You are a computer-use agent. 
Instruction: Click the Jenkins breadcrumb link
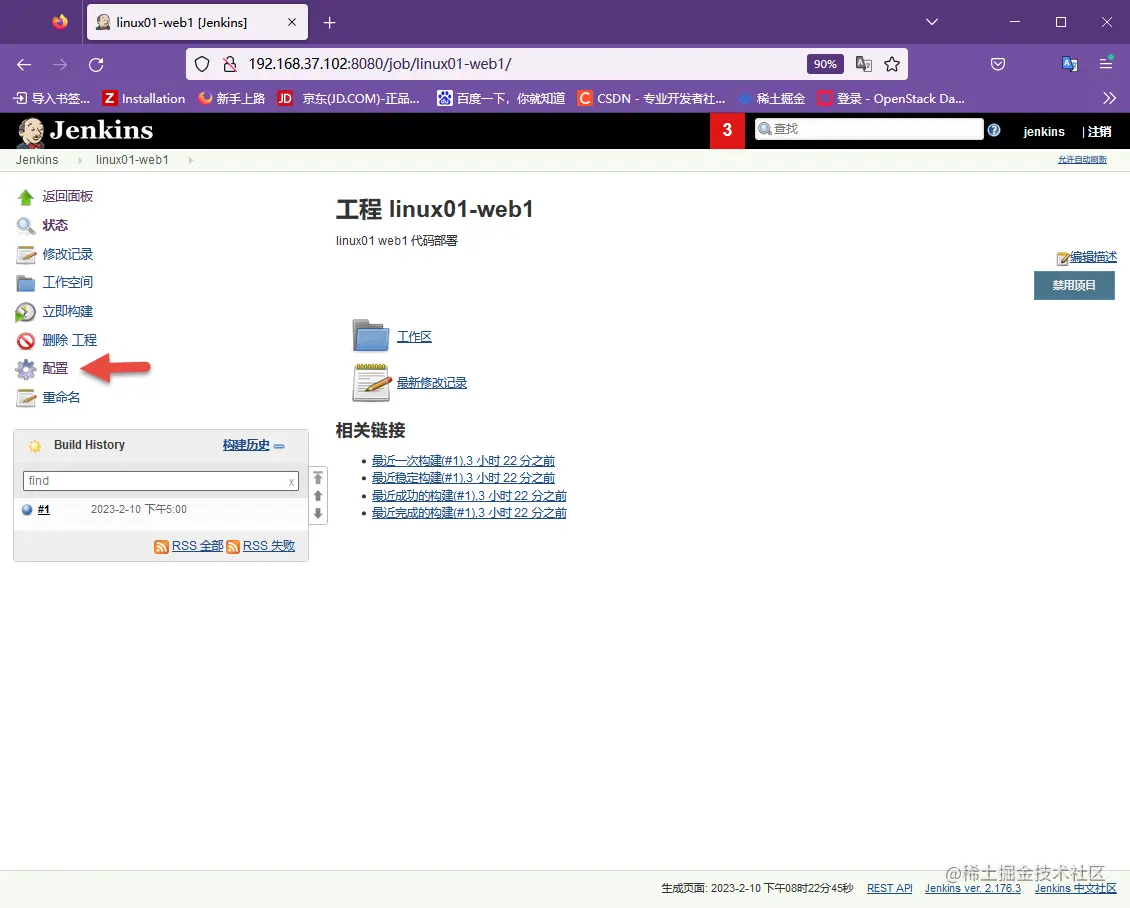pyautogui.click(x=37, y=160)
